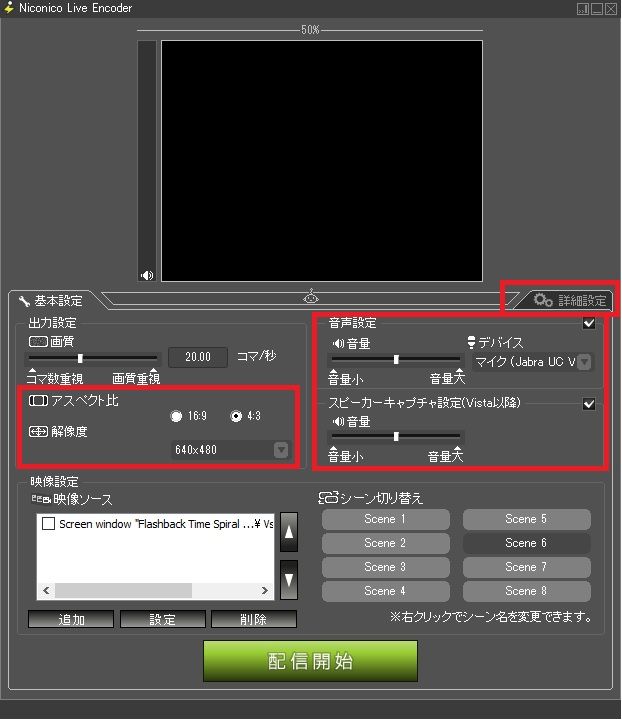
Task: Check the Screen window source checkbox
Action: 48,523
